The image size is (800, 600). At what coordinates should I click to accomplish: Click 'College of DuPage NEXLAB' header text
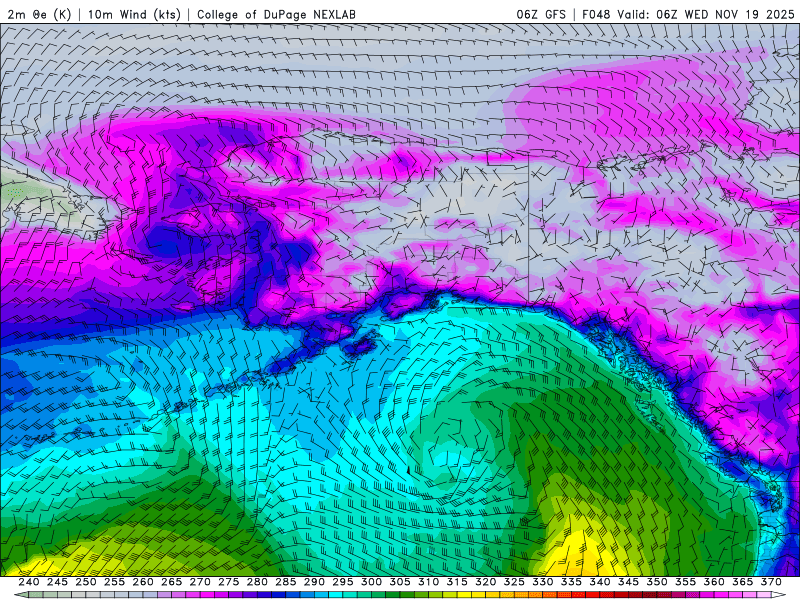tap(276, 14)
